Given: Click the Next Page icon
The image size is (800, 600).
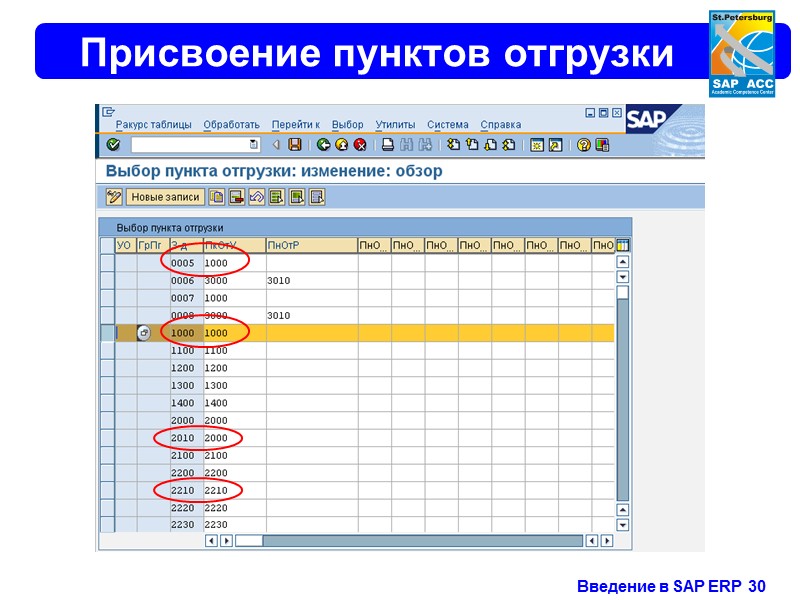Looking at the screenshot, I should [490, 145].
